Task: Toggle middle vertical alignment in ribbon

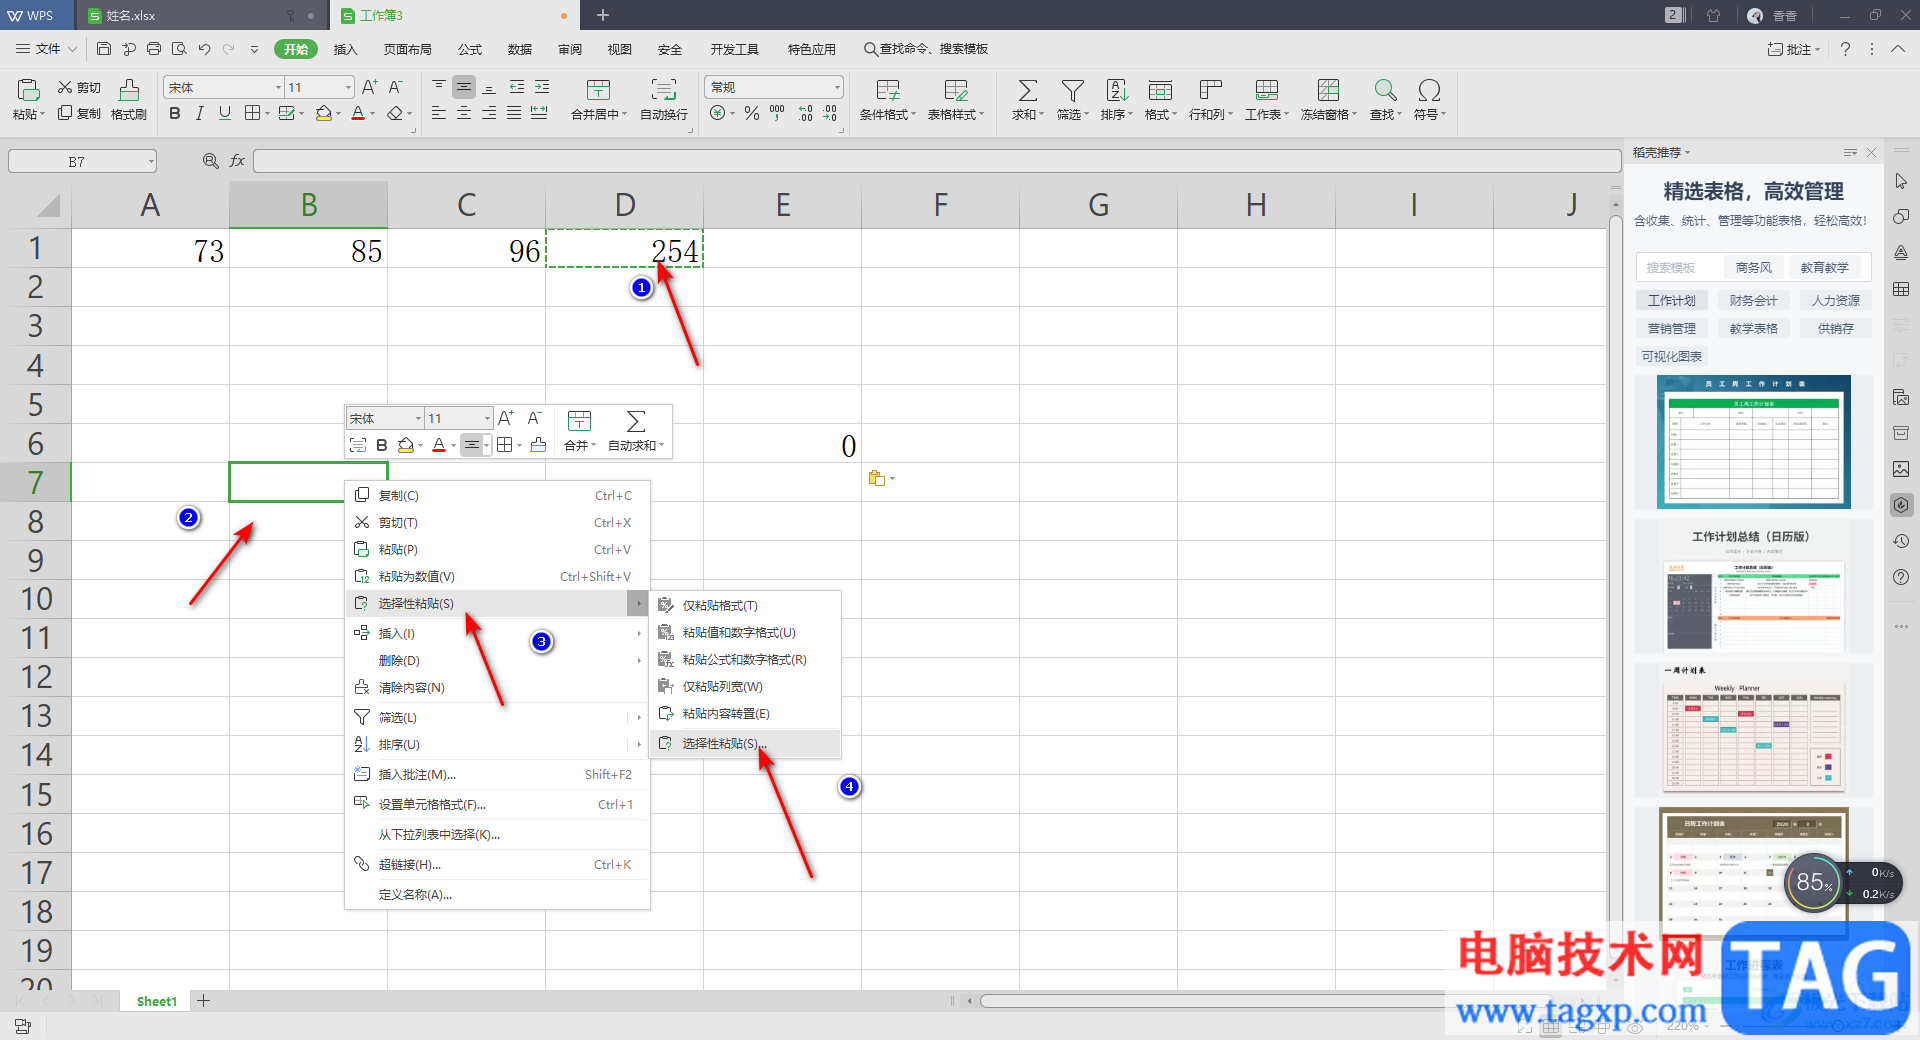Action: (464, 87)
